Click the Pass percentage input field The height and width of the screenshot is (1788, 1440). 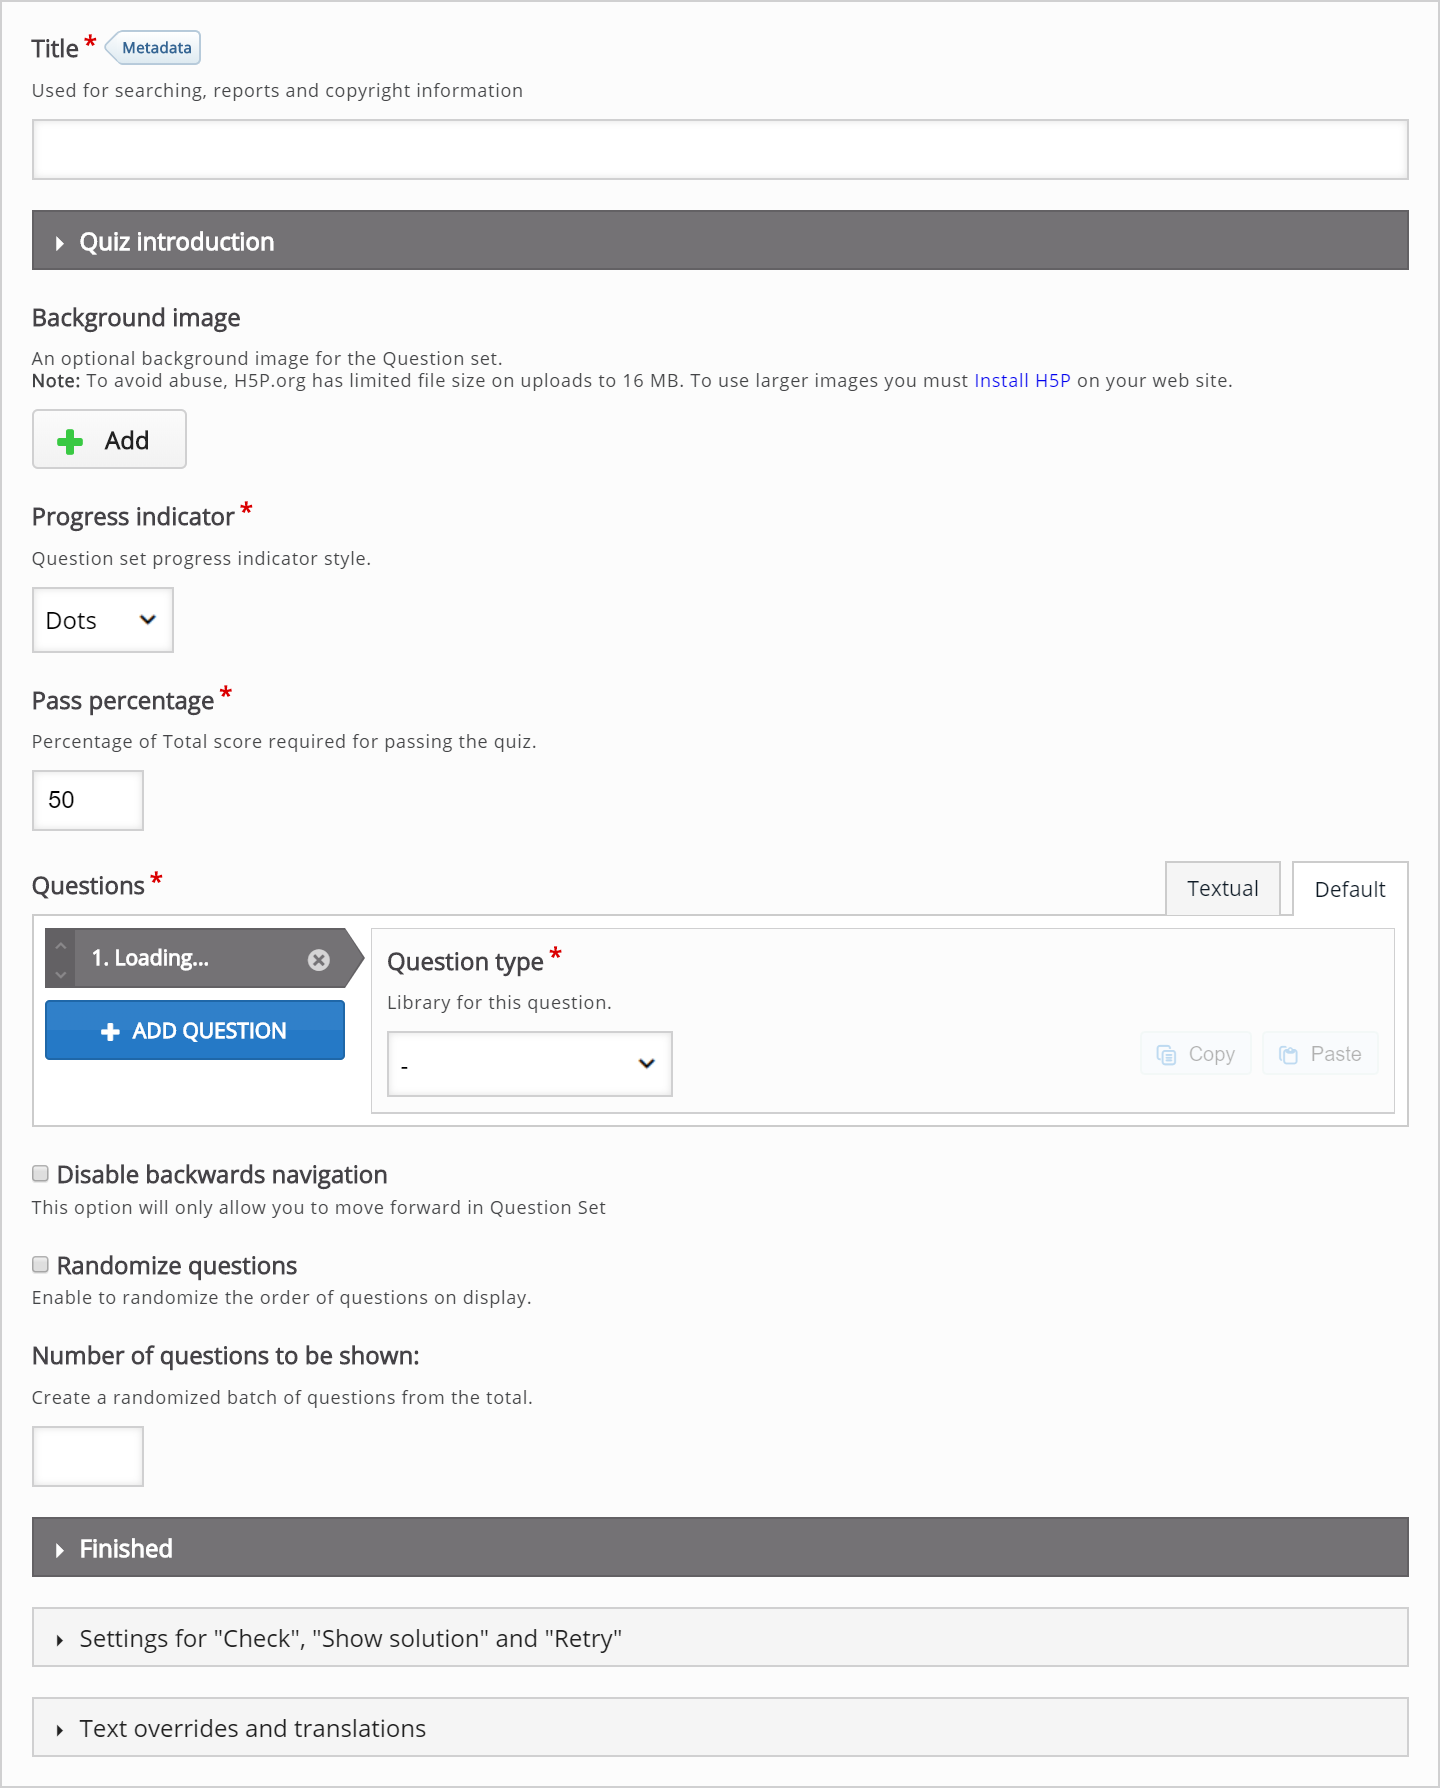click(x=88, y=800)
